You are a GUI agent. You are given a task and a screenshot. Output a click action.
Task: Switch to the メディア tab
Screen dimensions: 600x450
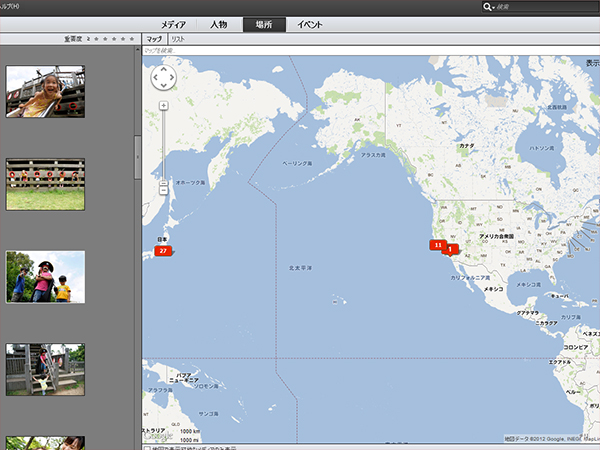173,25
